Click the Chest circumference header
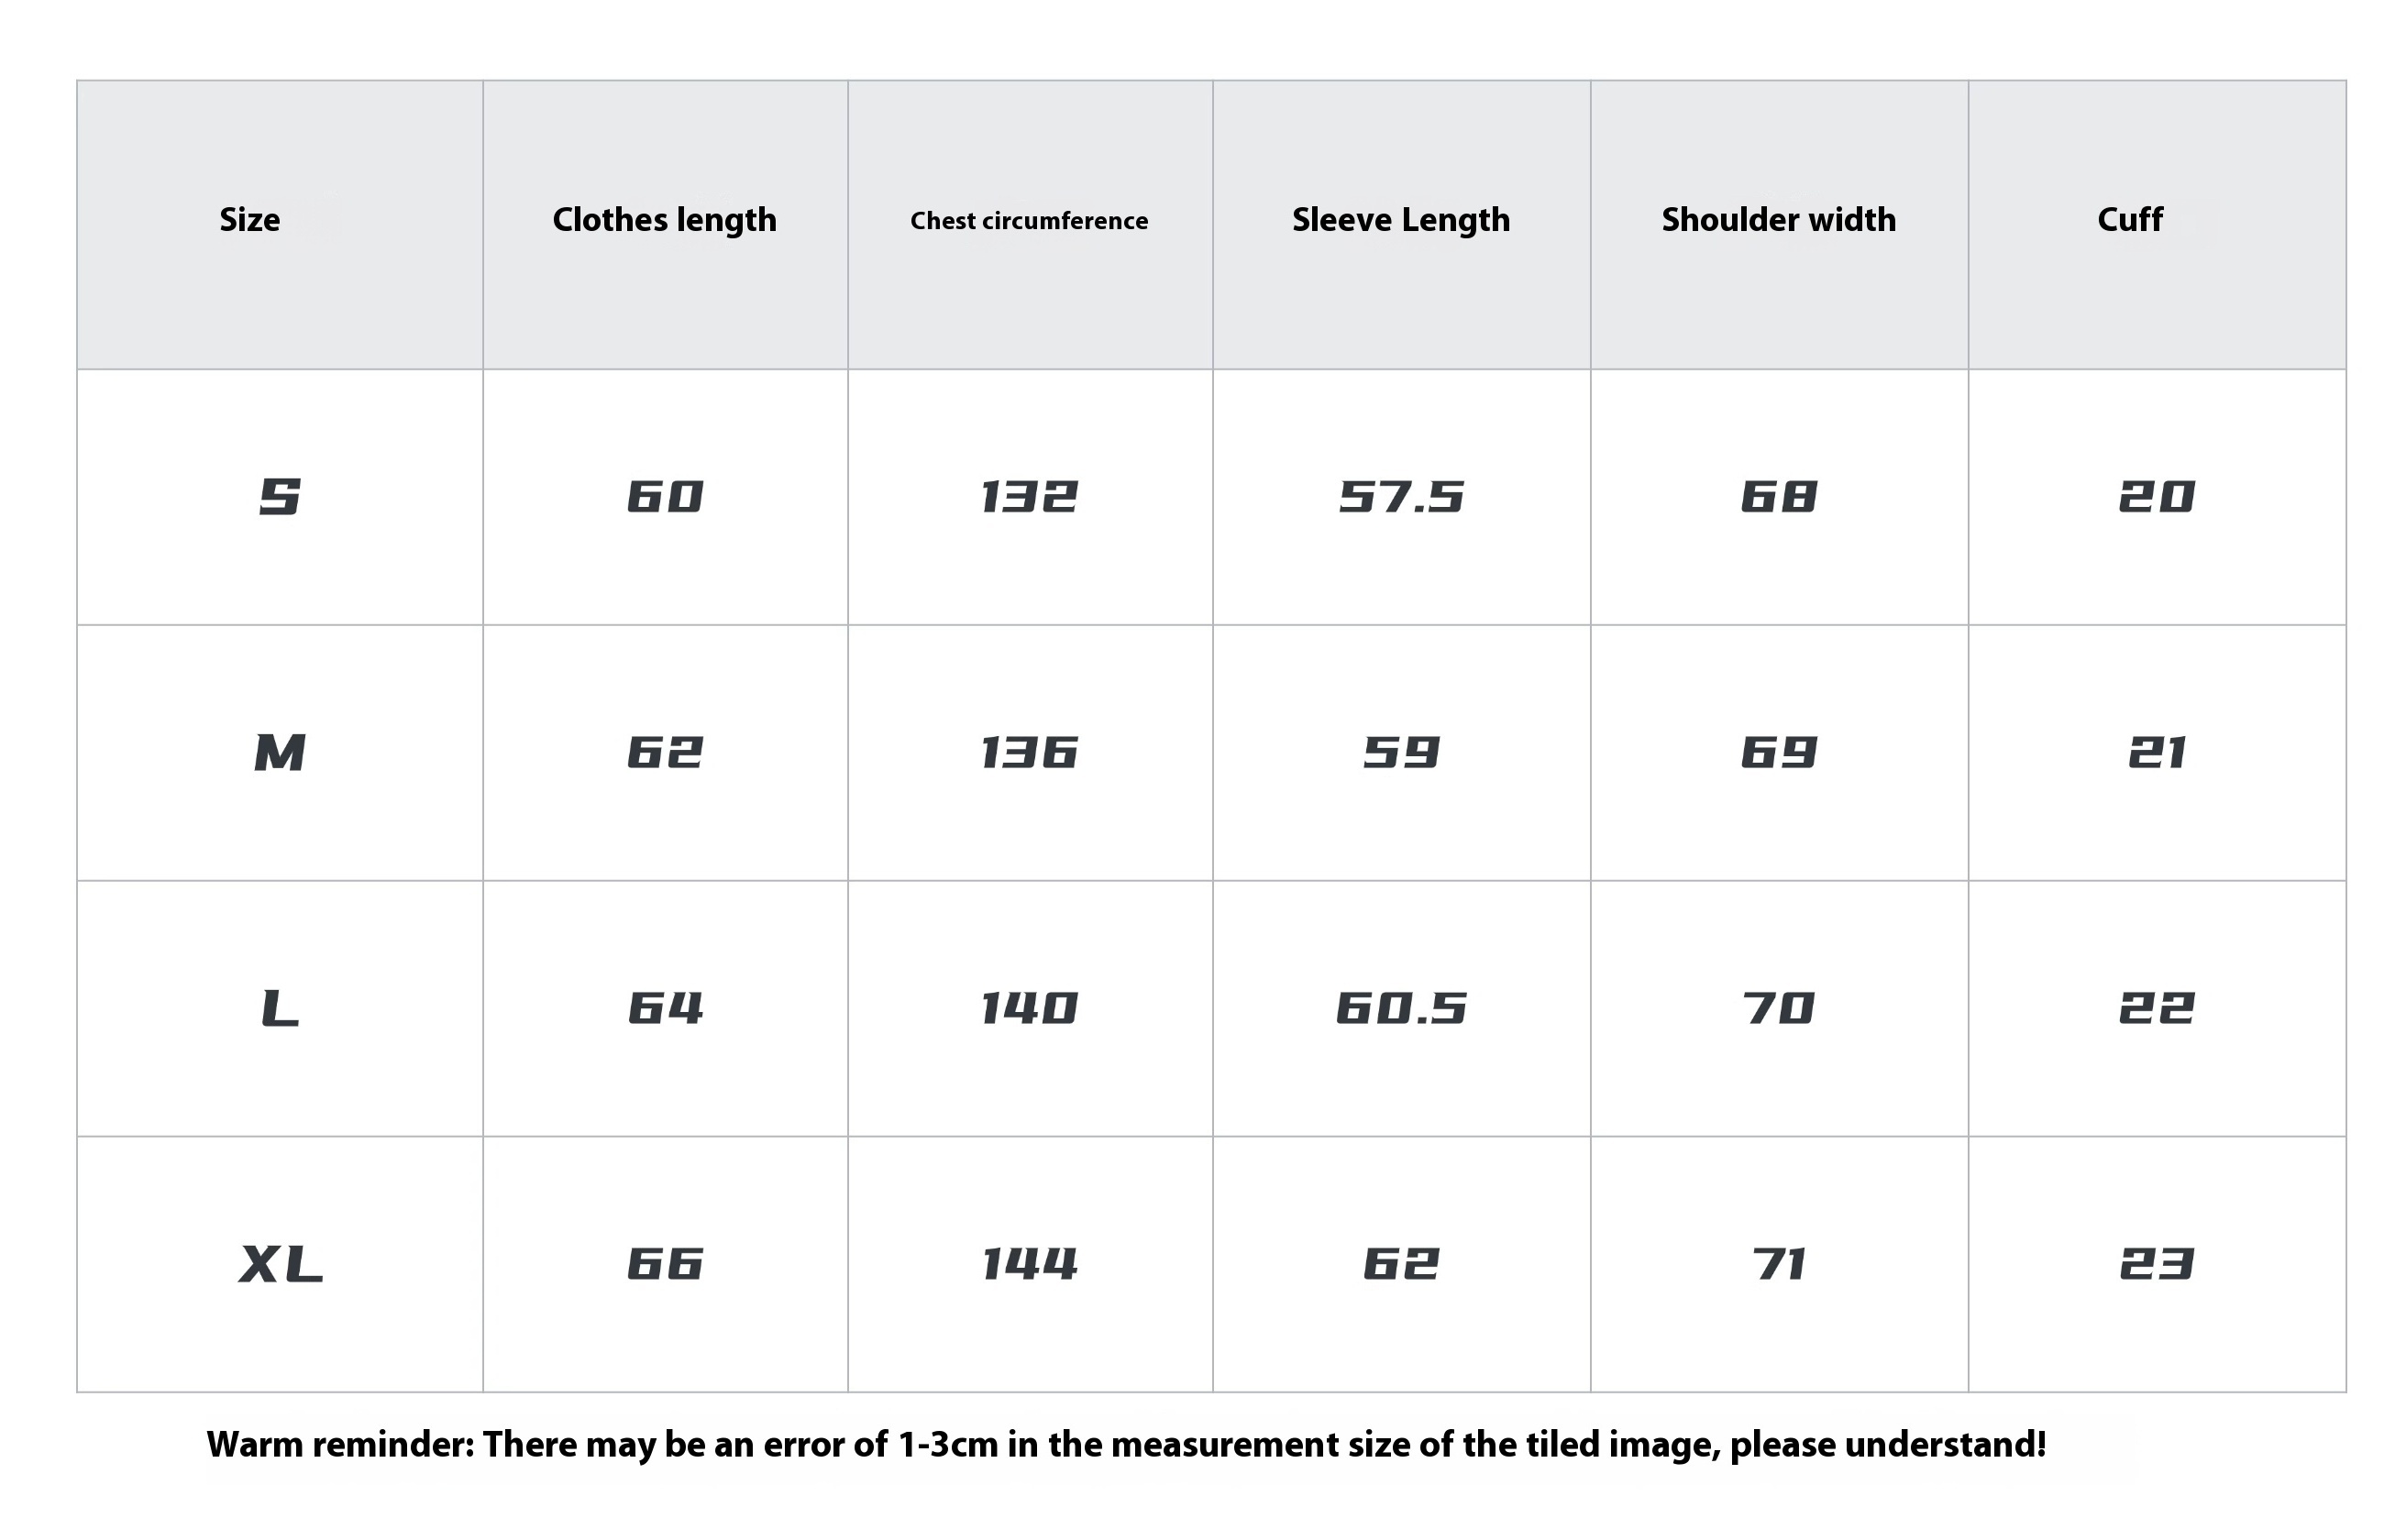The height and width of the screenshot is (1540, 2384). pyautogui.click(x=1029, y=220)
